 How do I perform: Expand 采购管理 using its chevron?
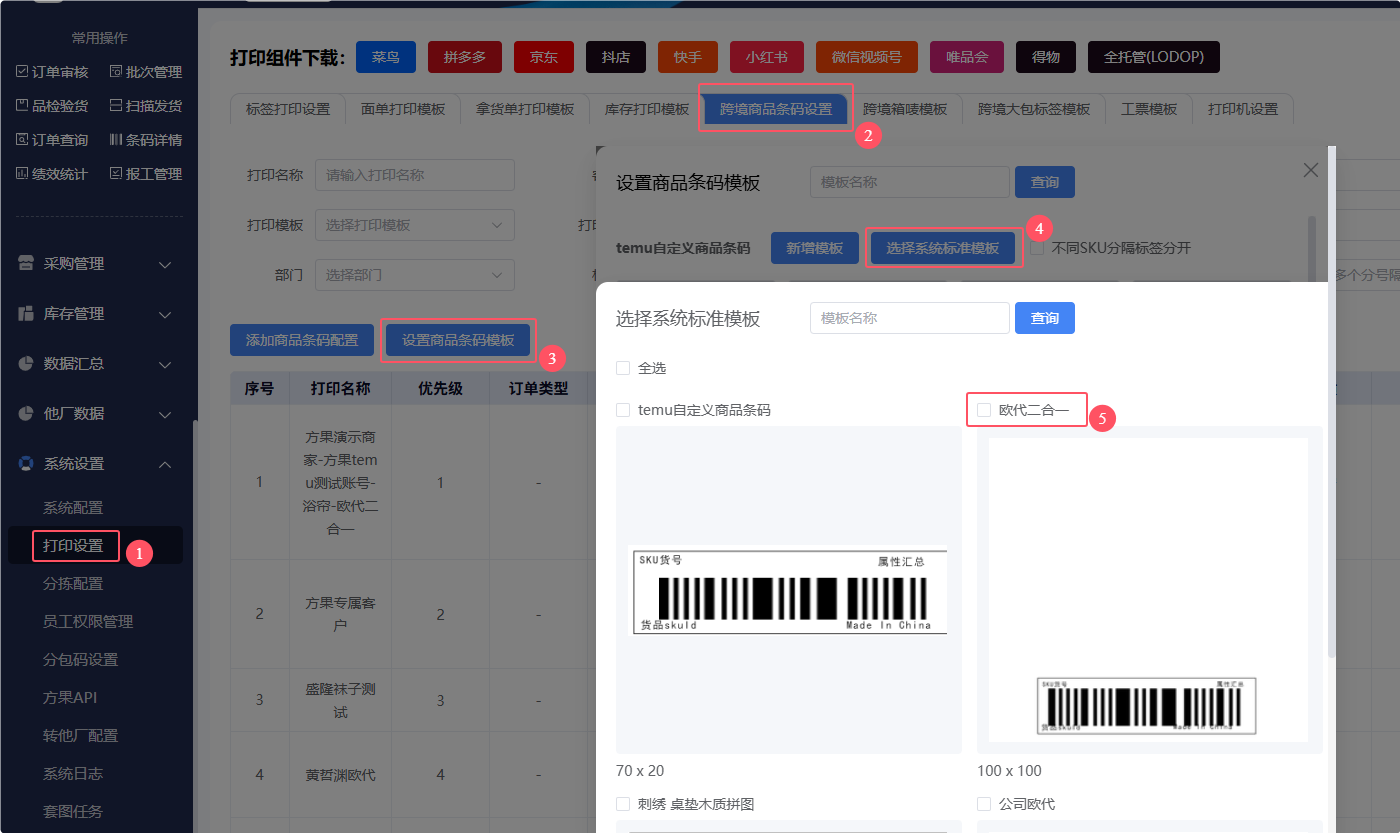click(x=166, y=264)
